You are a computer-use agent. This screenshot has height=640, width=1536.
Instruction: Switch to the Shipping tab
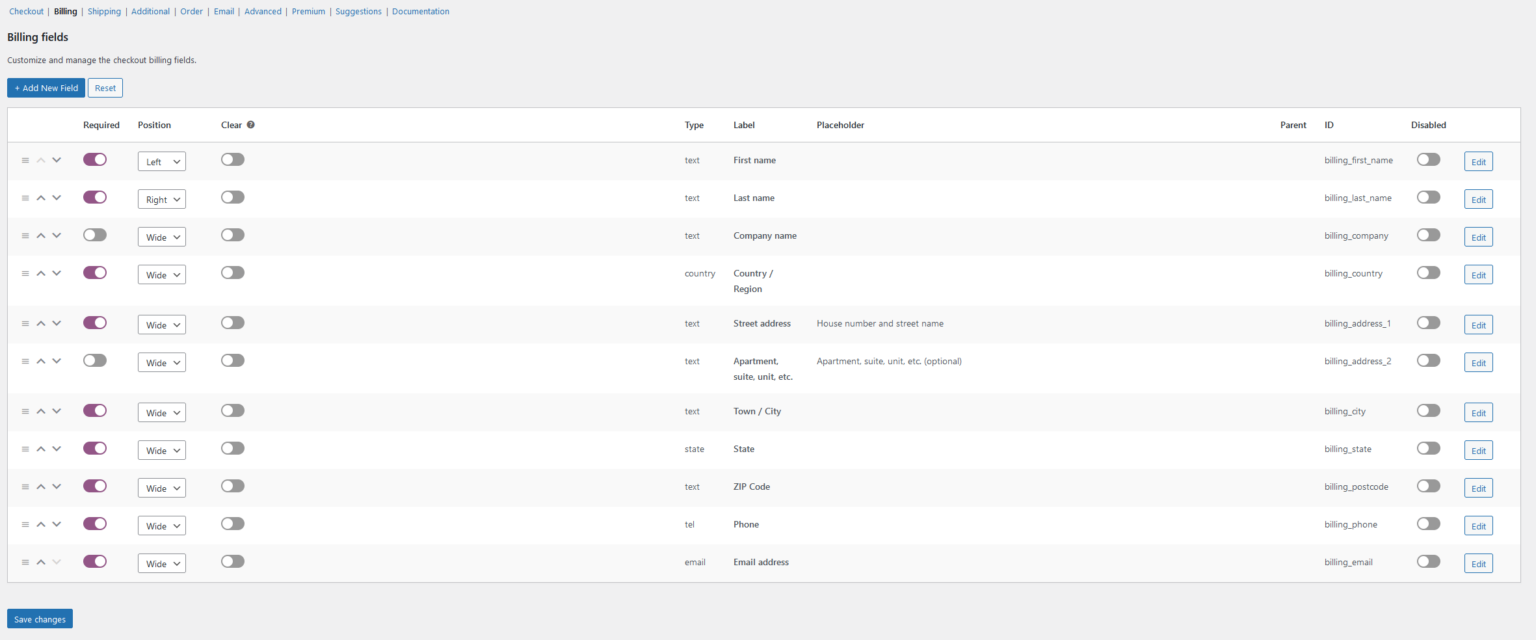(104, 11)
